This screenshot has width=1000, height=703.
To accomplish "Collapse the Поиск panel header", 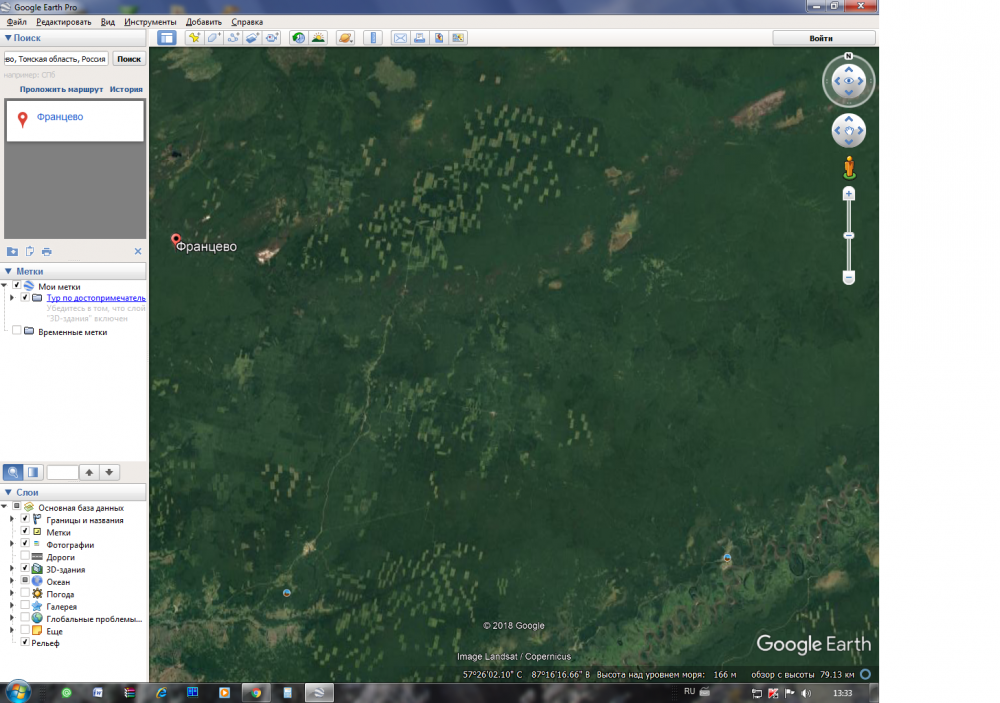I will coord(9,37).
